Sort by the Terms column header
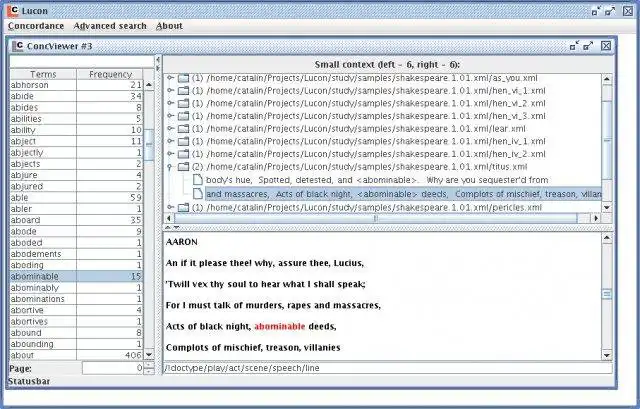This screenshot has width=640, height=409. [x=43, y=74]
